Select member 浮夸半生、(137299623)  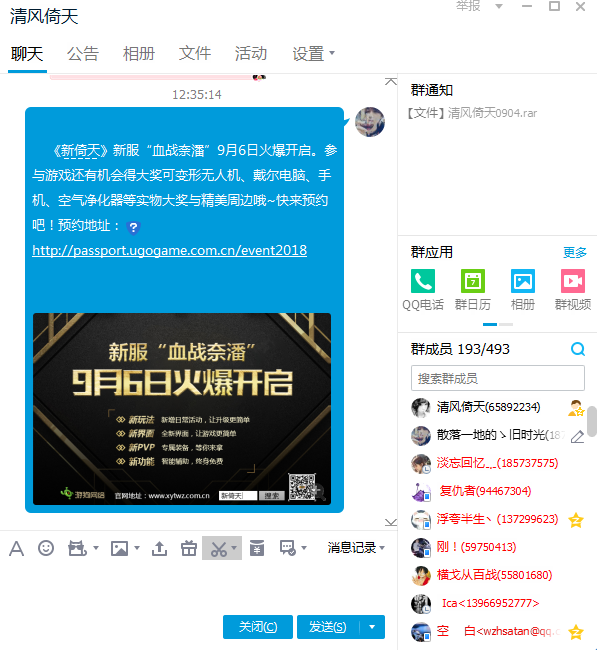[x=498, y=520]
